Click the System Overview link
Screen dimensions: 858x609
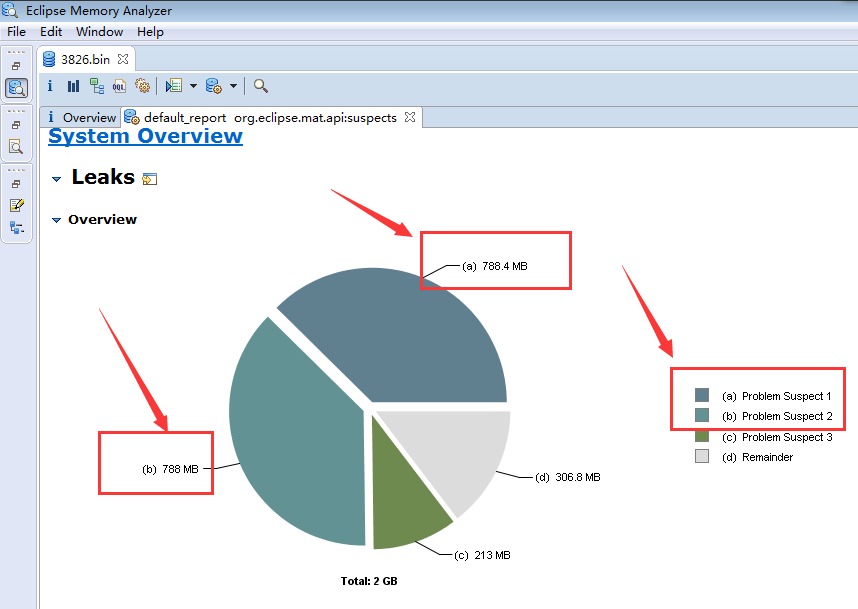[x=145, y=136]
